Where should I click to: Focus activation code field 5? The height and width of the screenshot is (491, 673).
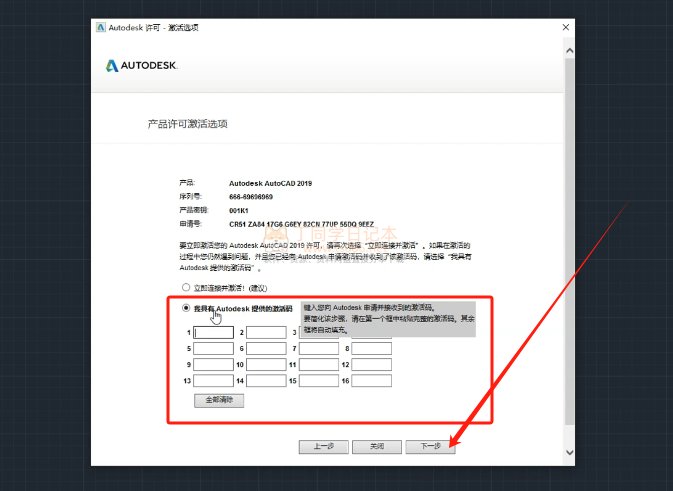[213, 348]
